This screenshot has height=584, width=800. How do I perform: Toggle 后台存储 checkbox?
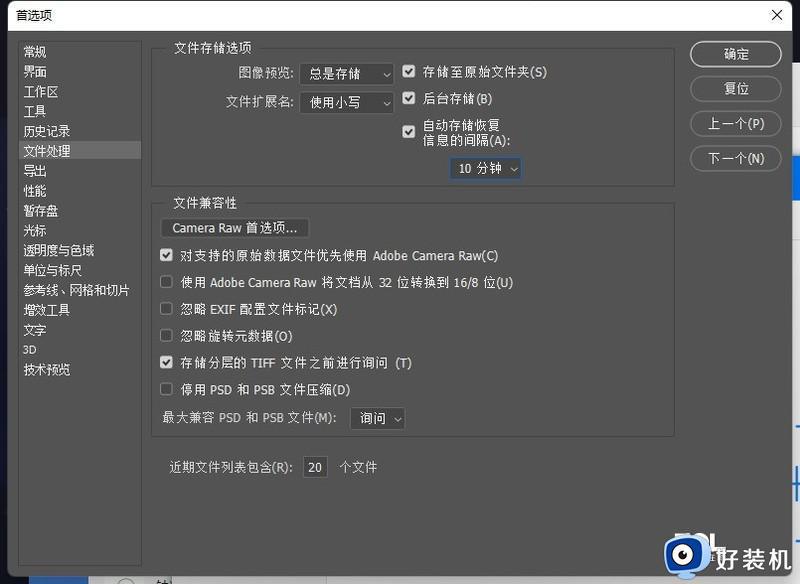409,99
